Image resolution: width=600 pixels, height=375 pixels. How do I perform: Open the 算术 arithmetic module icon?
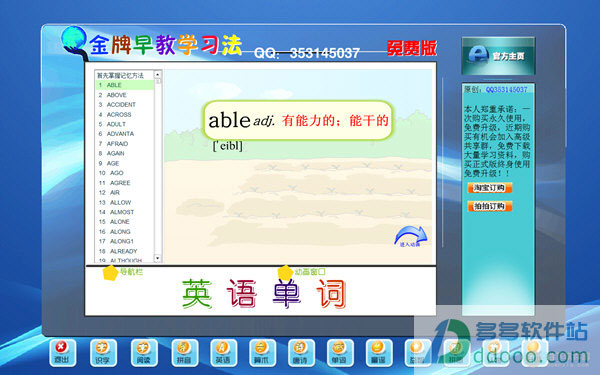(x=262, y=352)
